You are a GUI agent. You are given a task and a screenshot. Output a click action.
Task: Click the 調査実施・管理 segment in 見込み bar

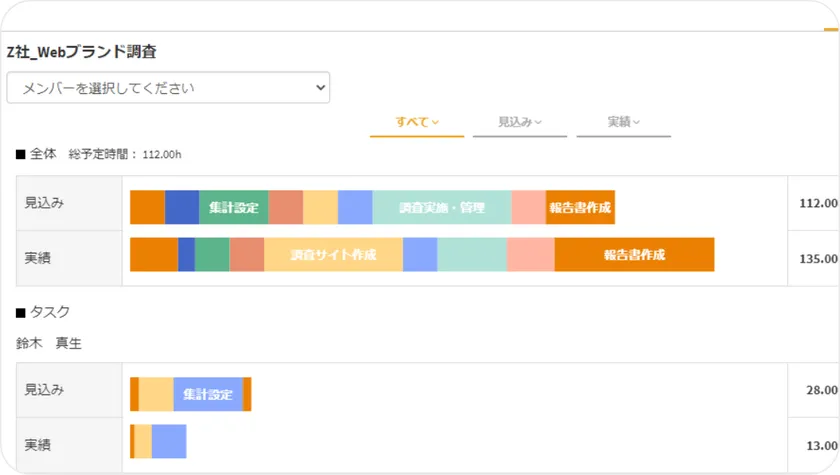point(441,208)
